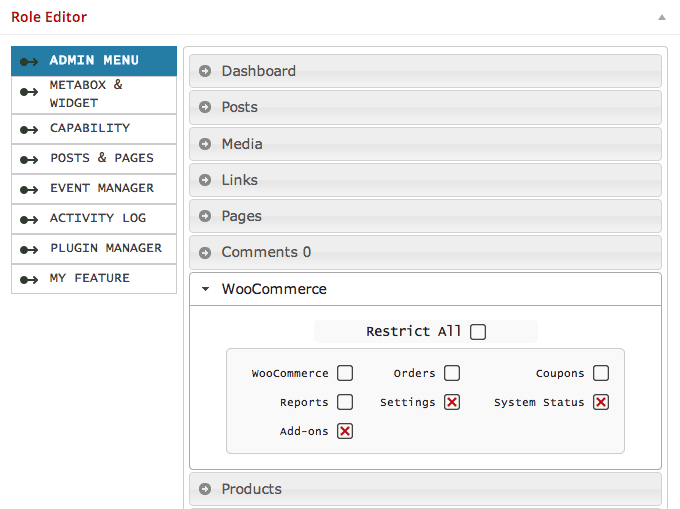Go to Event Manager tab

[94, 189]
